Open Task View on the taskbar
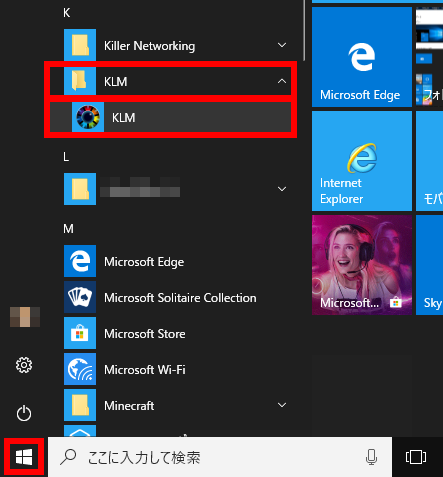This screenshot has height=477, width=443. (x=416, y=457)
